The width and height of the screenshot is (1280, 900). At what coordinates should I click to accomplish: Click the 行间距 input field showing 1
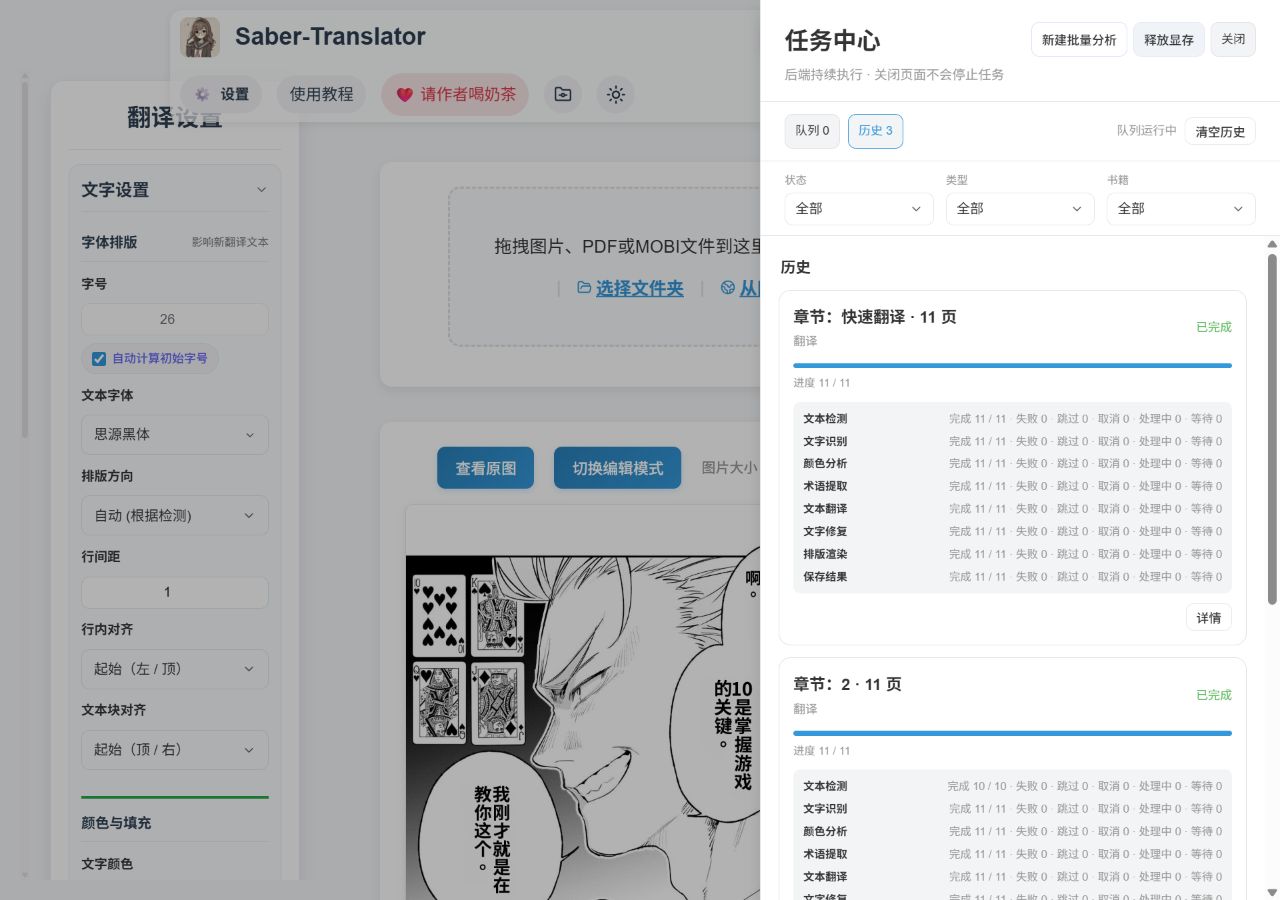pyautogui.click(x=175, y=592)
